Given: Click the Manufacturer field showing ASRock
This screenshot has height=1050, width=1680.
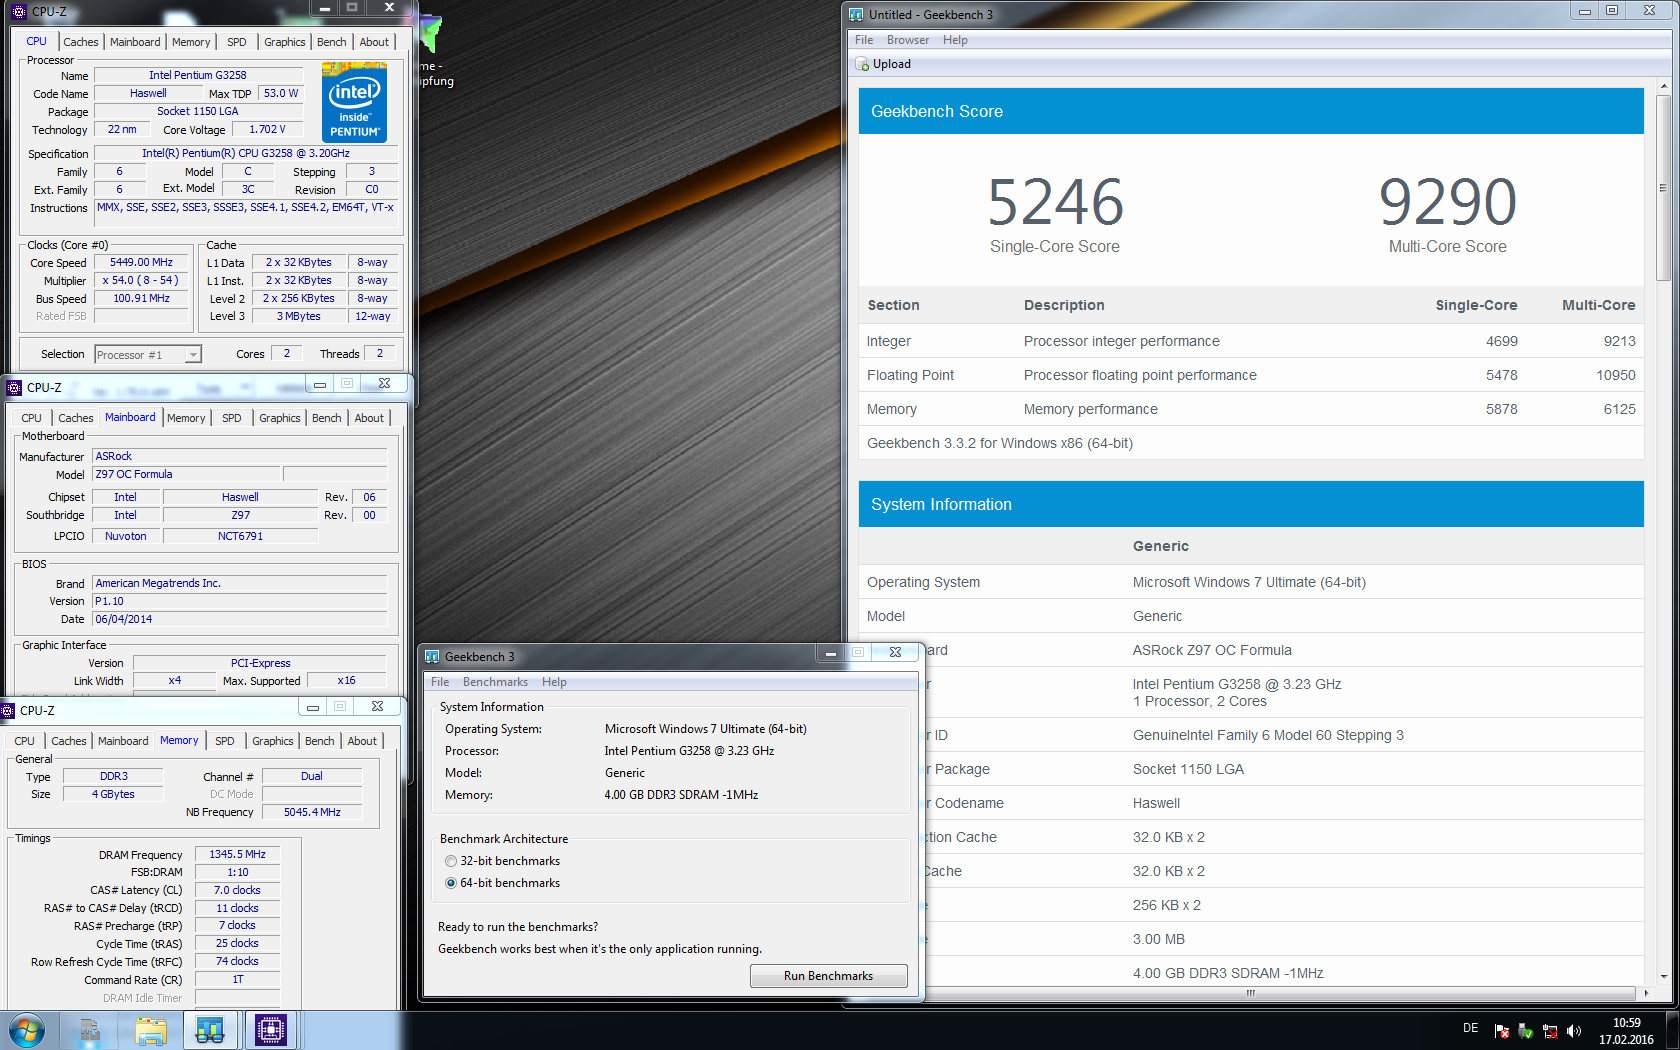Looking at the screenshot, I should pos(239,456).
